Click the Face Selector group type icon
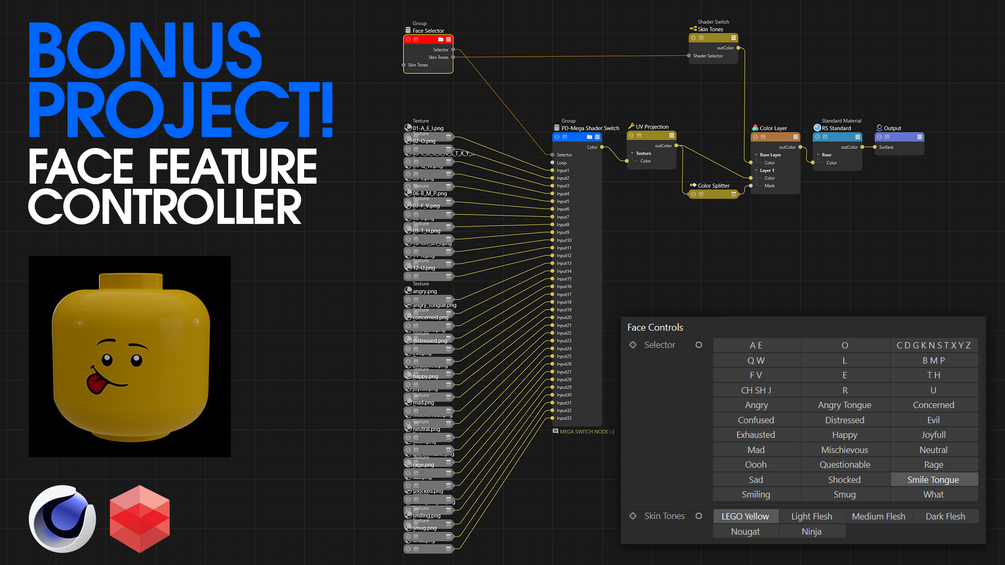This screenshot has height=565, width=1005. point(408,30)
